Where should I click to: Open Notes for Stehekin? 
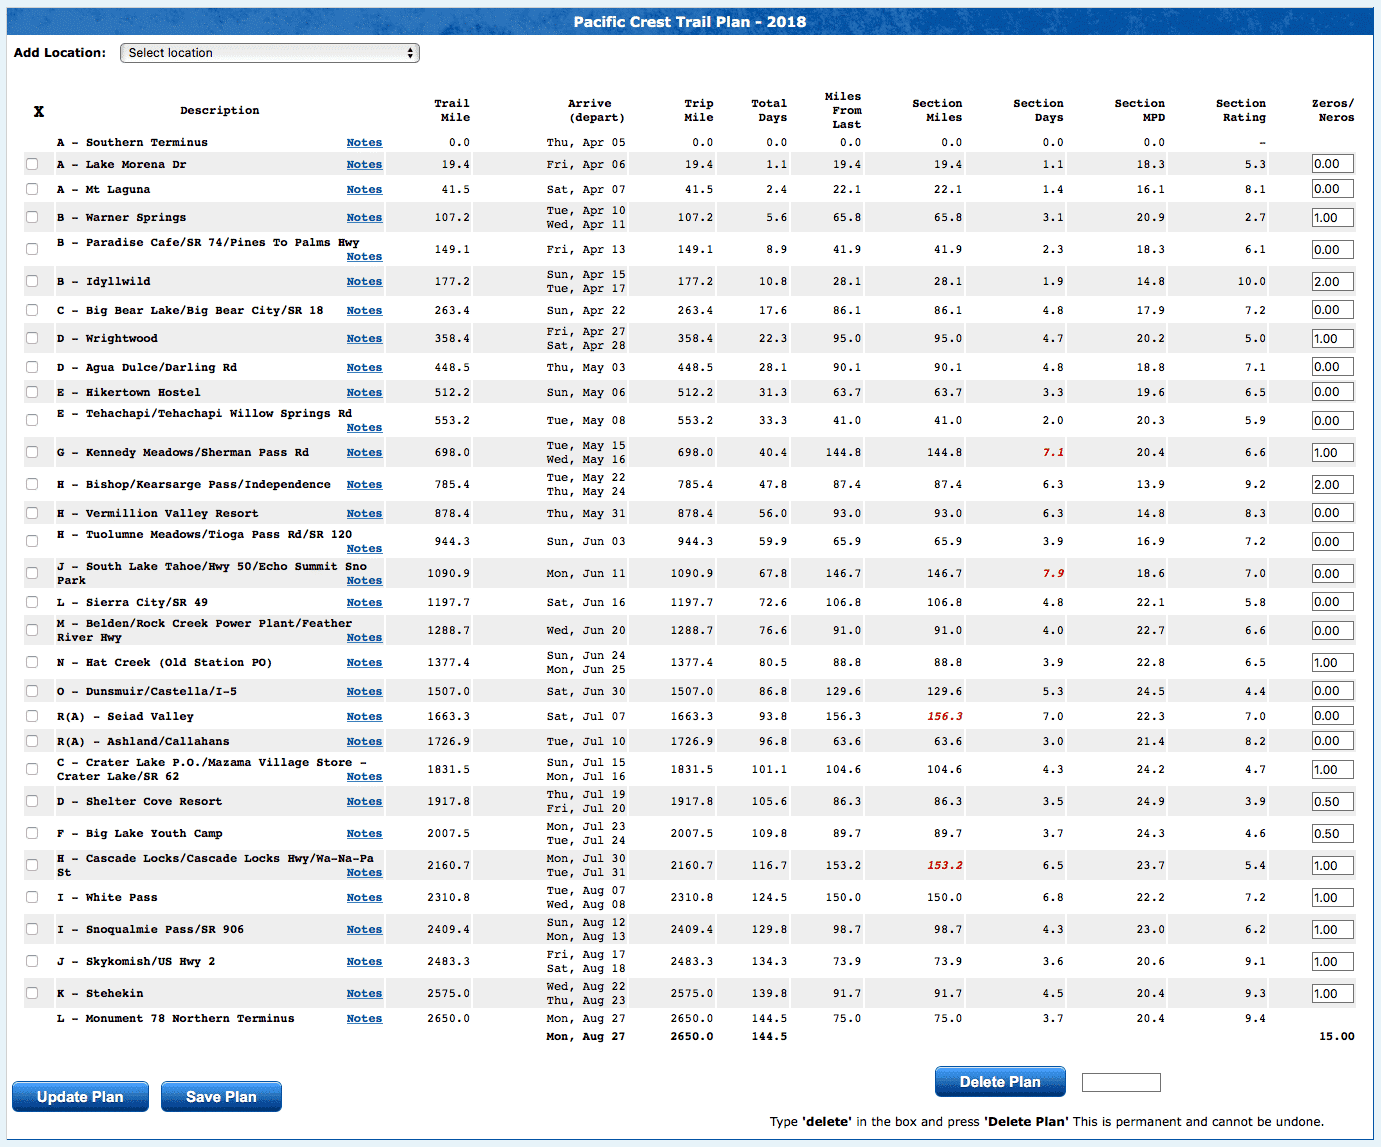tap(364, 994)
